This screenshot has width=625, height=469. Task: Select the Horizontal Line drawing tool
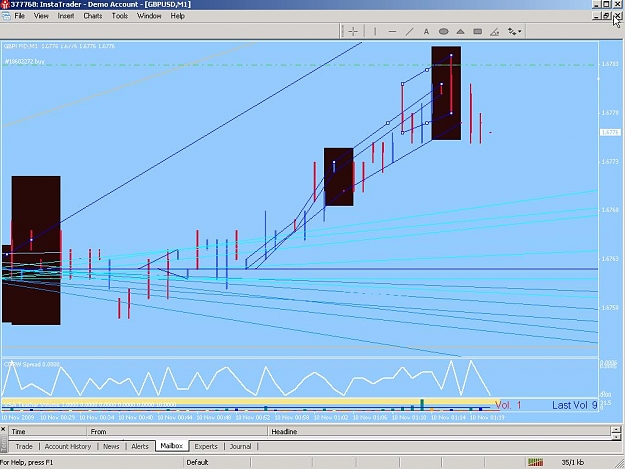(392, 31)
